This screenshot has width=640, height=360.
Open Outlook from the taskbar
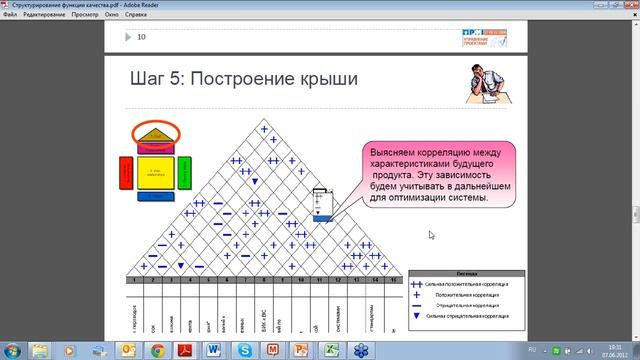click(128, 351)
